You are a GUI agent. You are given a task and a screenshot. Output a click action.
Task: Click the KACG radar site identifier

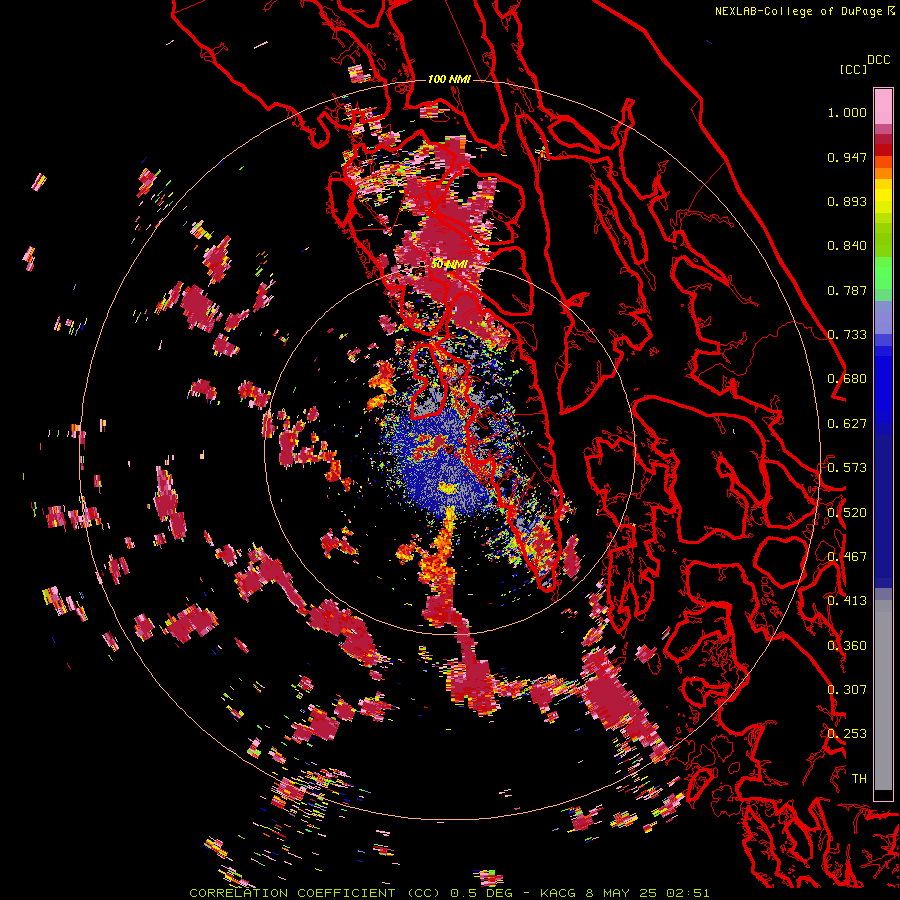click(x=558, y=893)
